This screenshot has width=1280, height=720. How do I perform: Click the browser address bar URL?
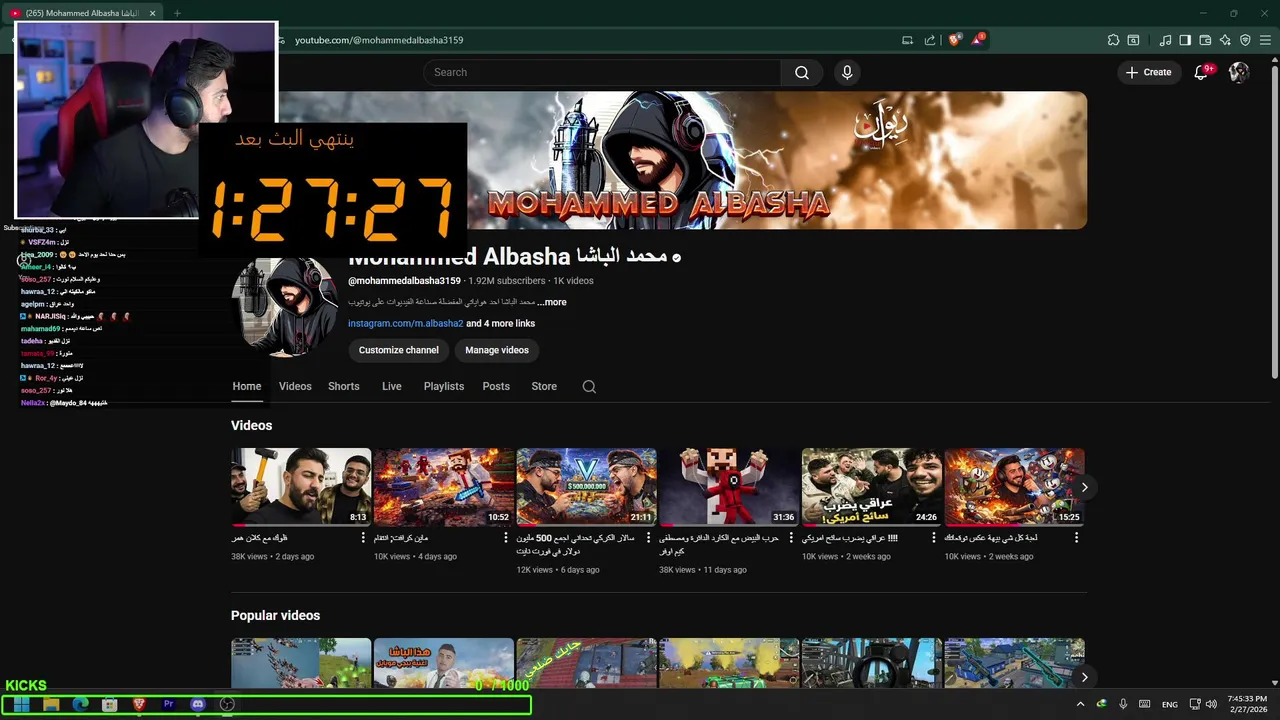click(379, 40)
